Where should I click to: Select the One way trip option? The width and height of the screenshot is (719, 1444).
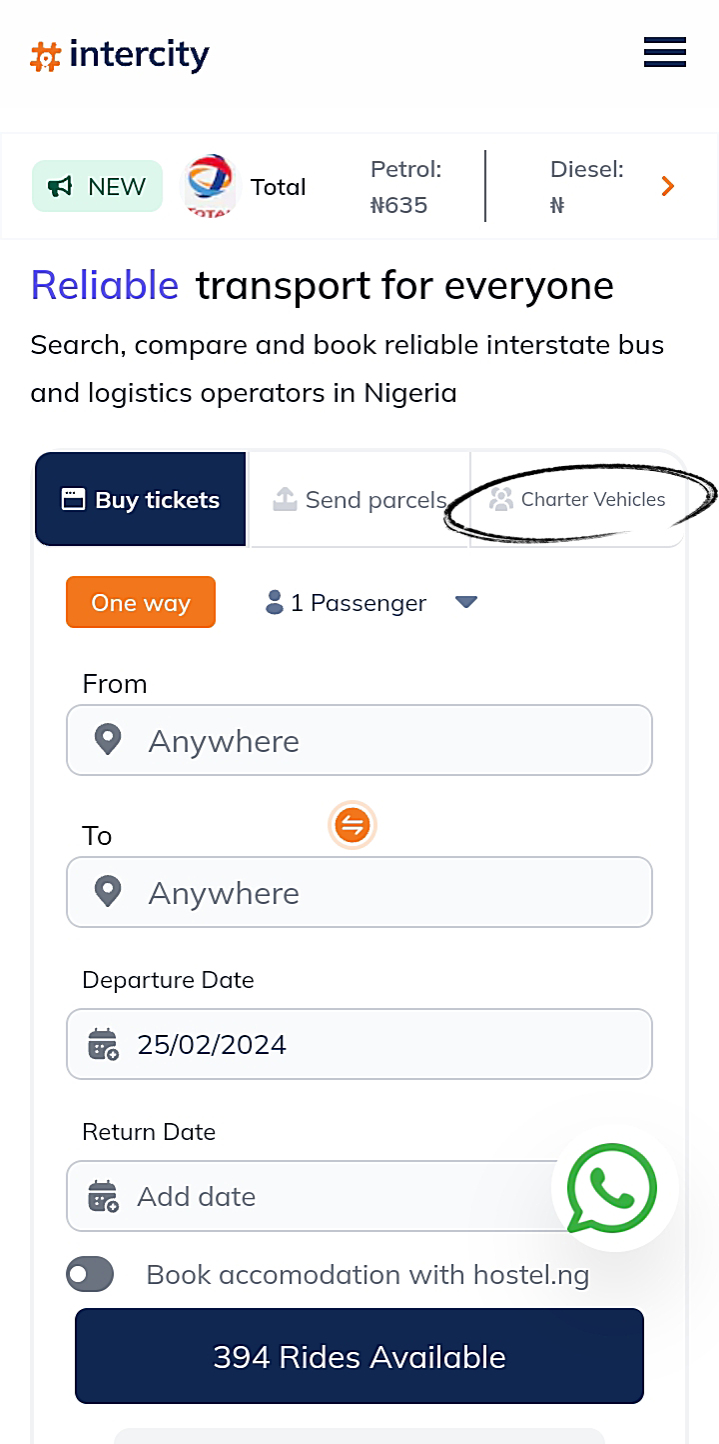pyautogui.click(x=141, y=602)
